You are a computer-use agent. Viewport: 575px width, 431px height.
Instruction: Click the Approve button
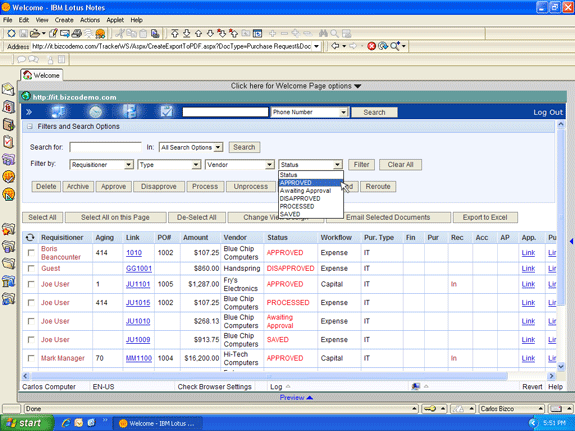113,186
